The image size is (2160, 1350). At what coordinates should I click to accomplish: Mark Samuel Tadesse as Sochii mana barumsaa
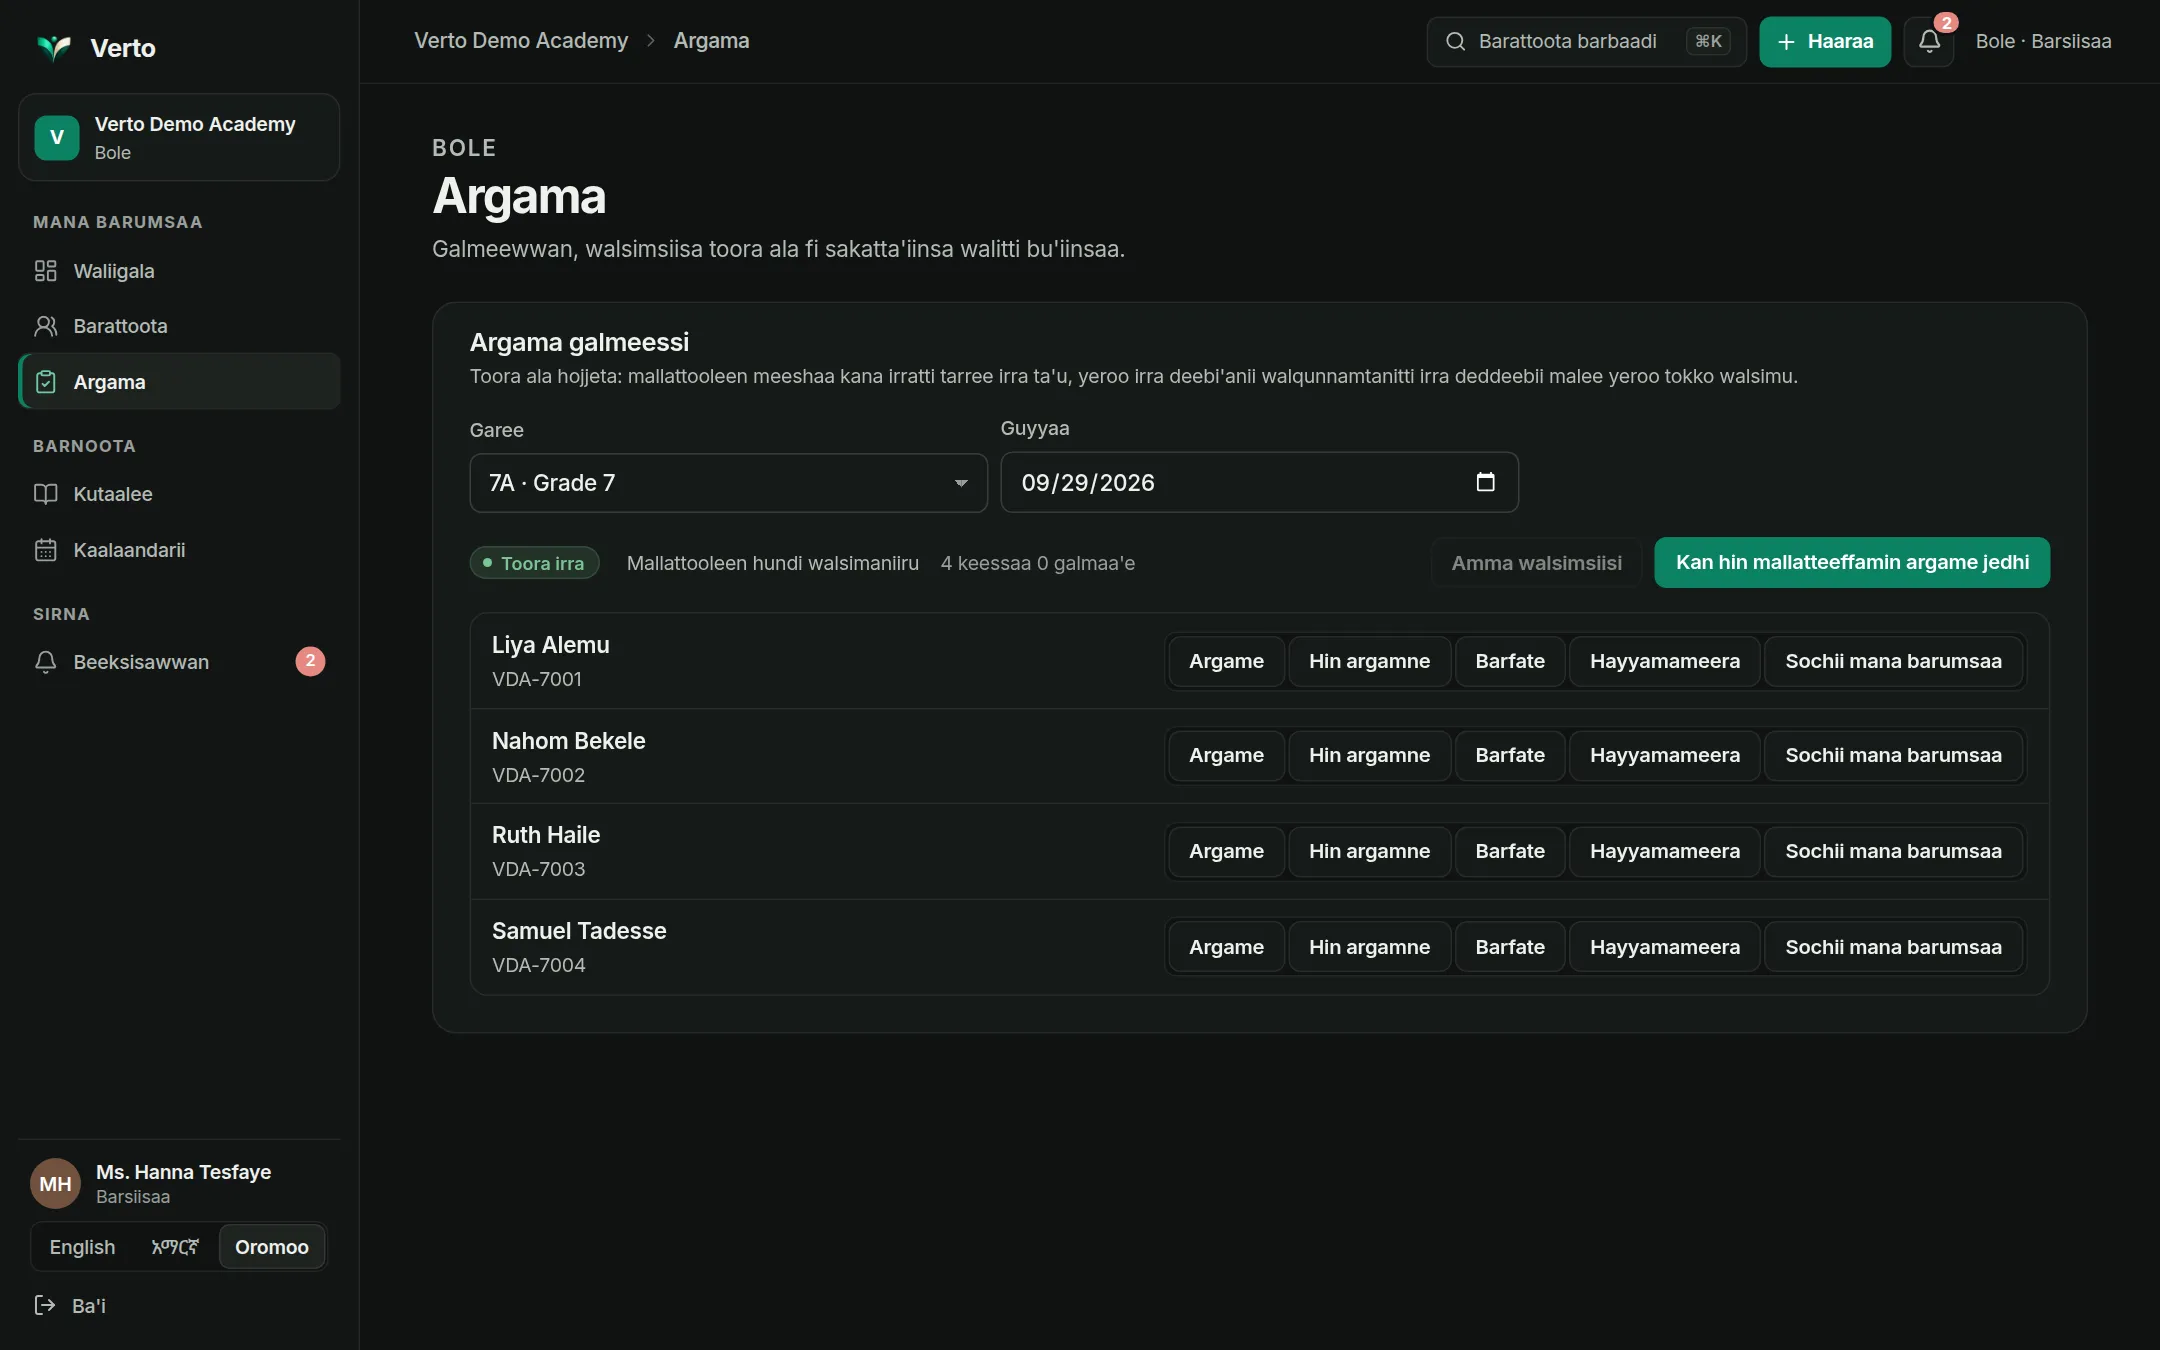[x=1893, y=947]
